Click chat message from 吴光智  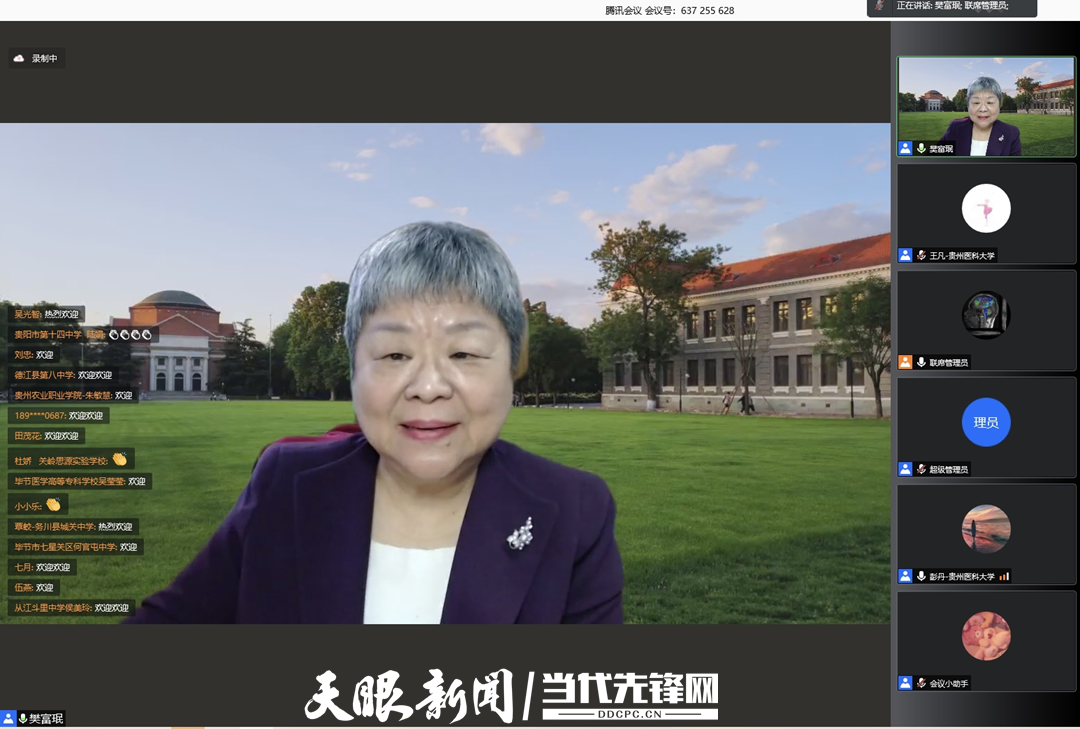tap(47, 314)
